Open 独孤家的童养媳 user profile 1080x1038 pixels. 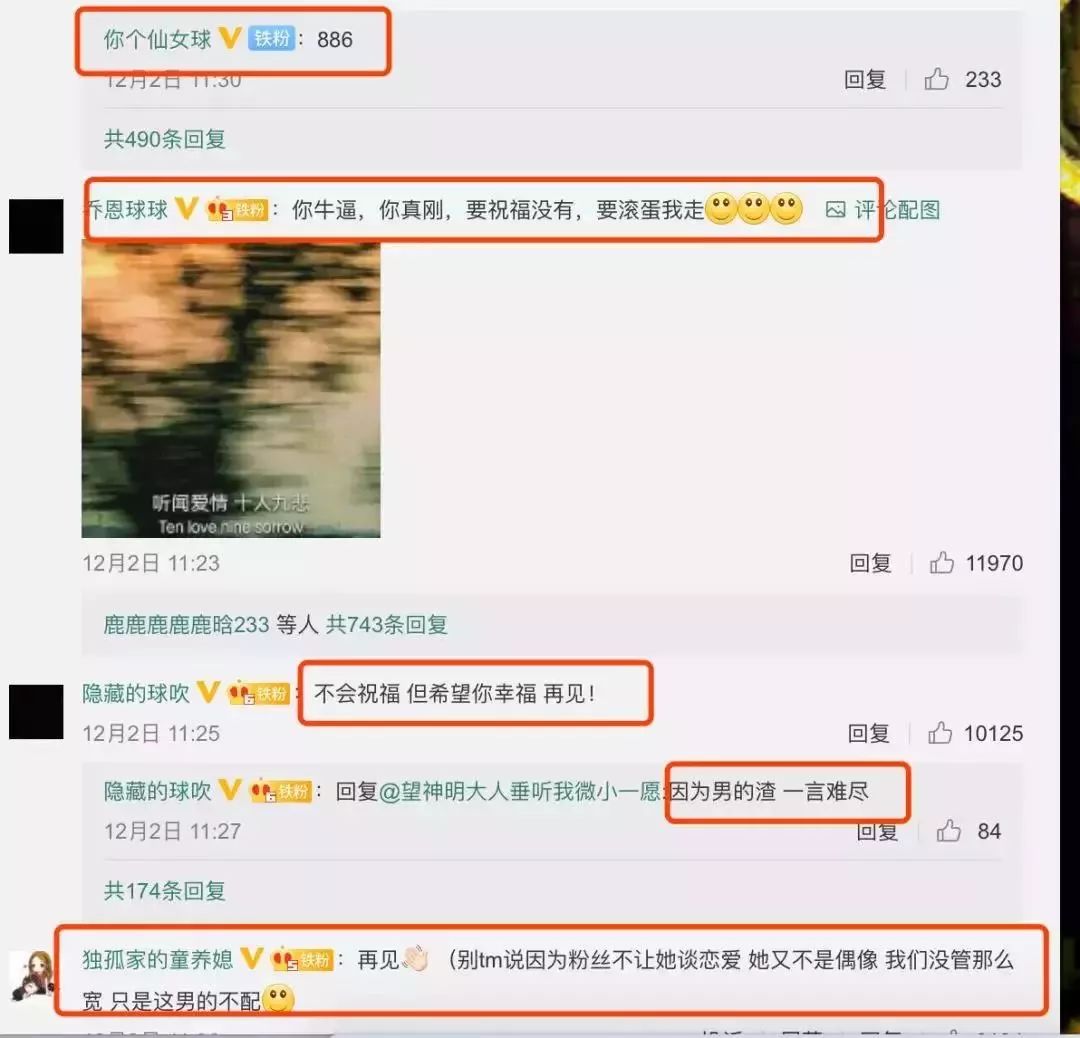click(x=158, y=959)
